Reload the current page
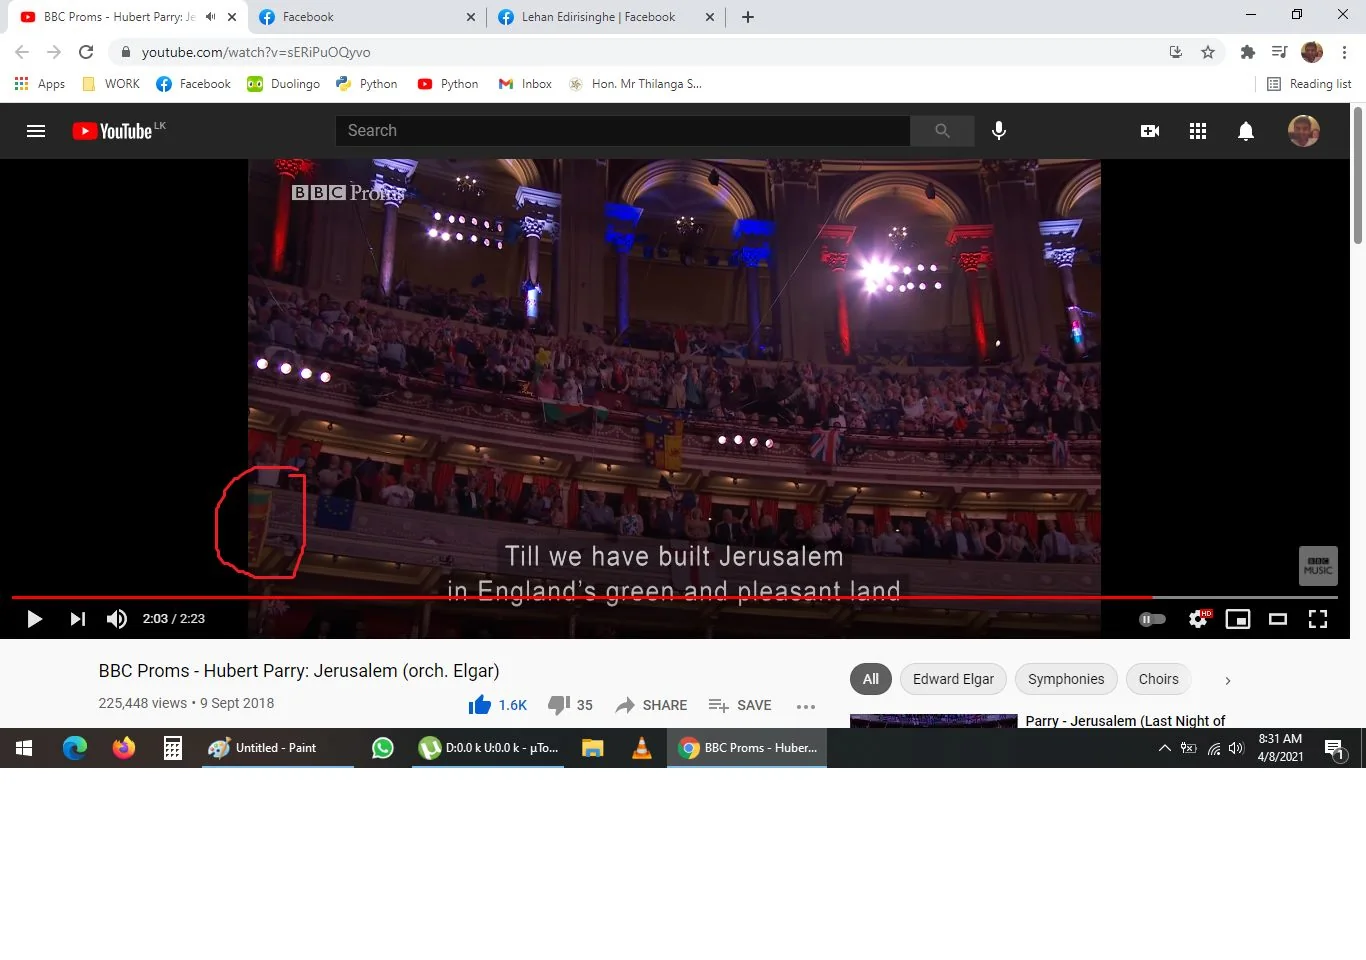 (86, 52)
